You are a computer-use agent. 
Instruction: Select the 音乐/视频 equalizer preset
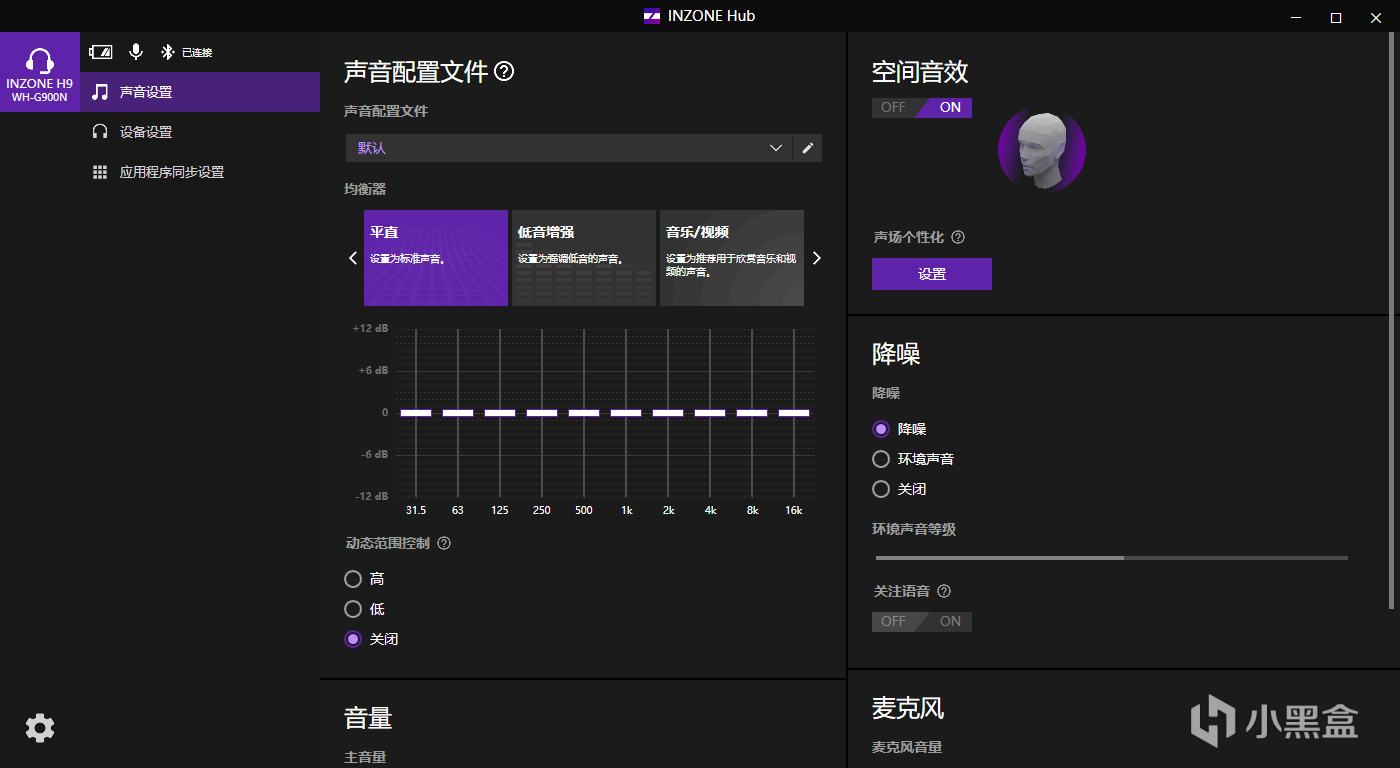click(x=732, y=258)
